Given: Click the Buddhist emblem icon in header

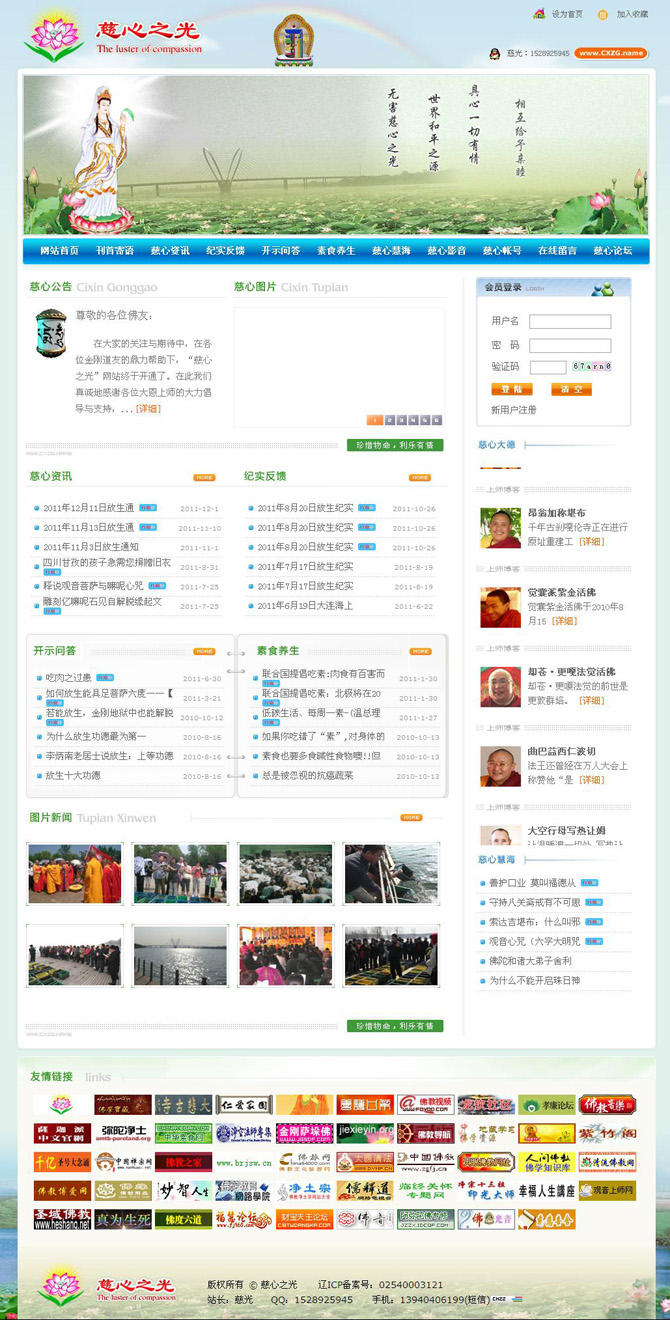Looking at the screenshot, I should 293,40.
